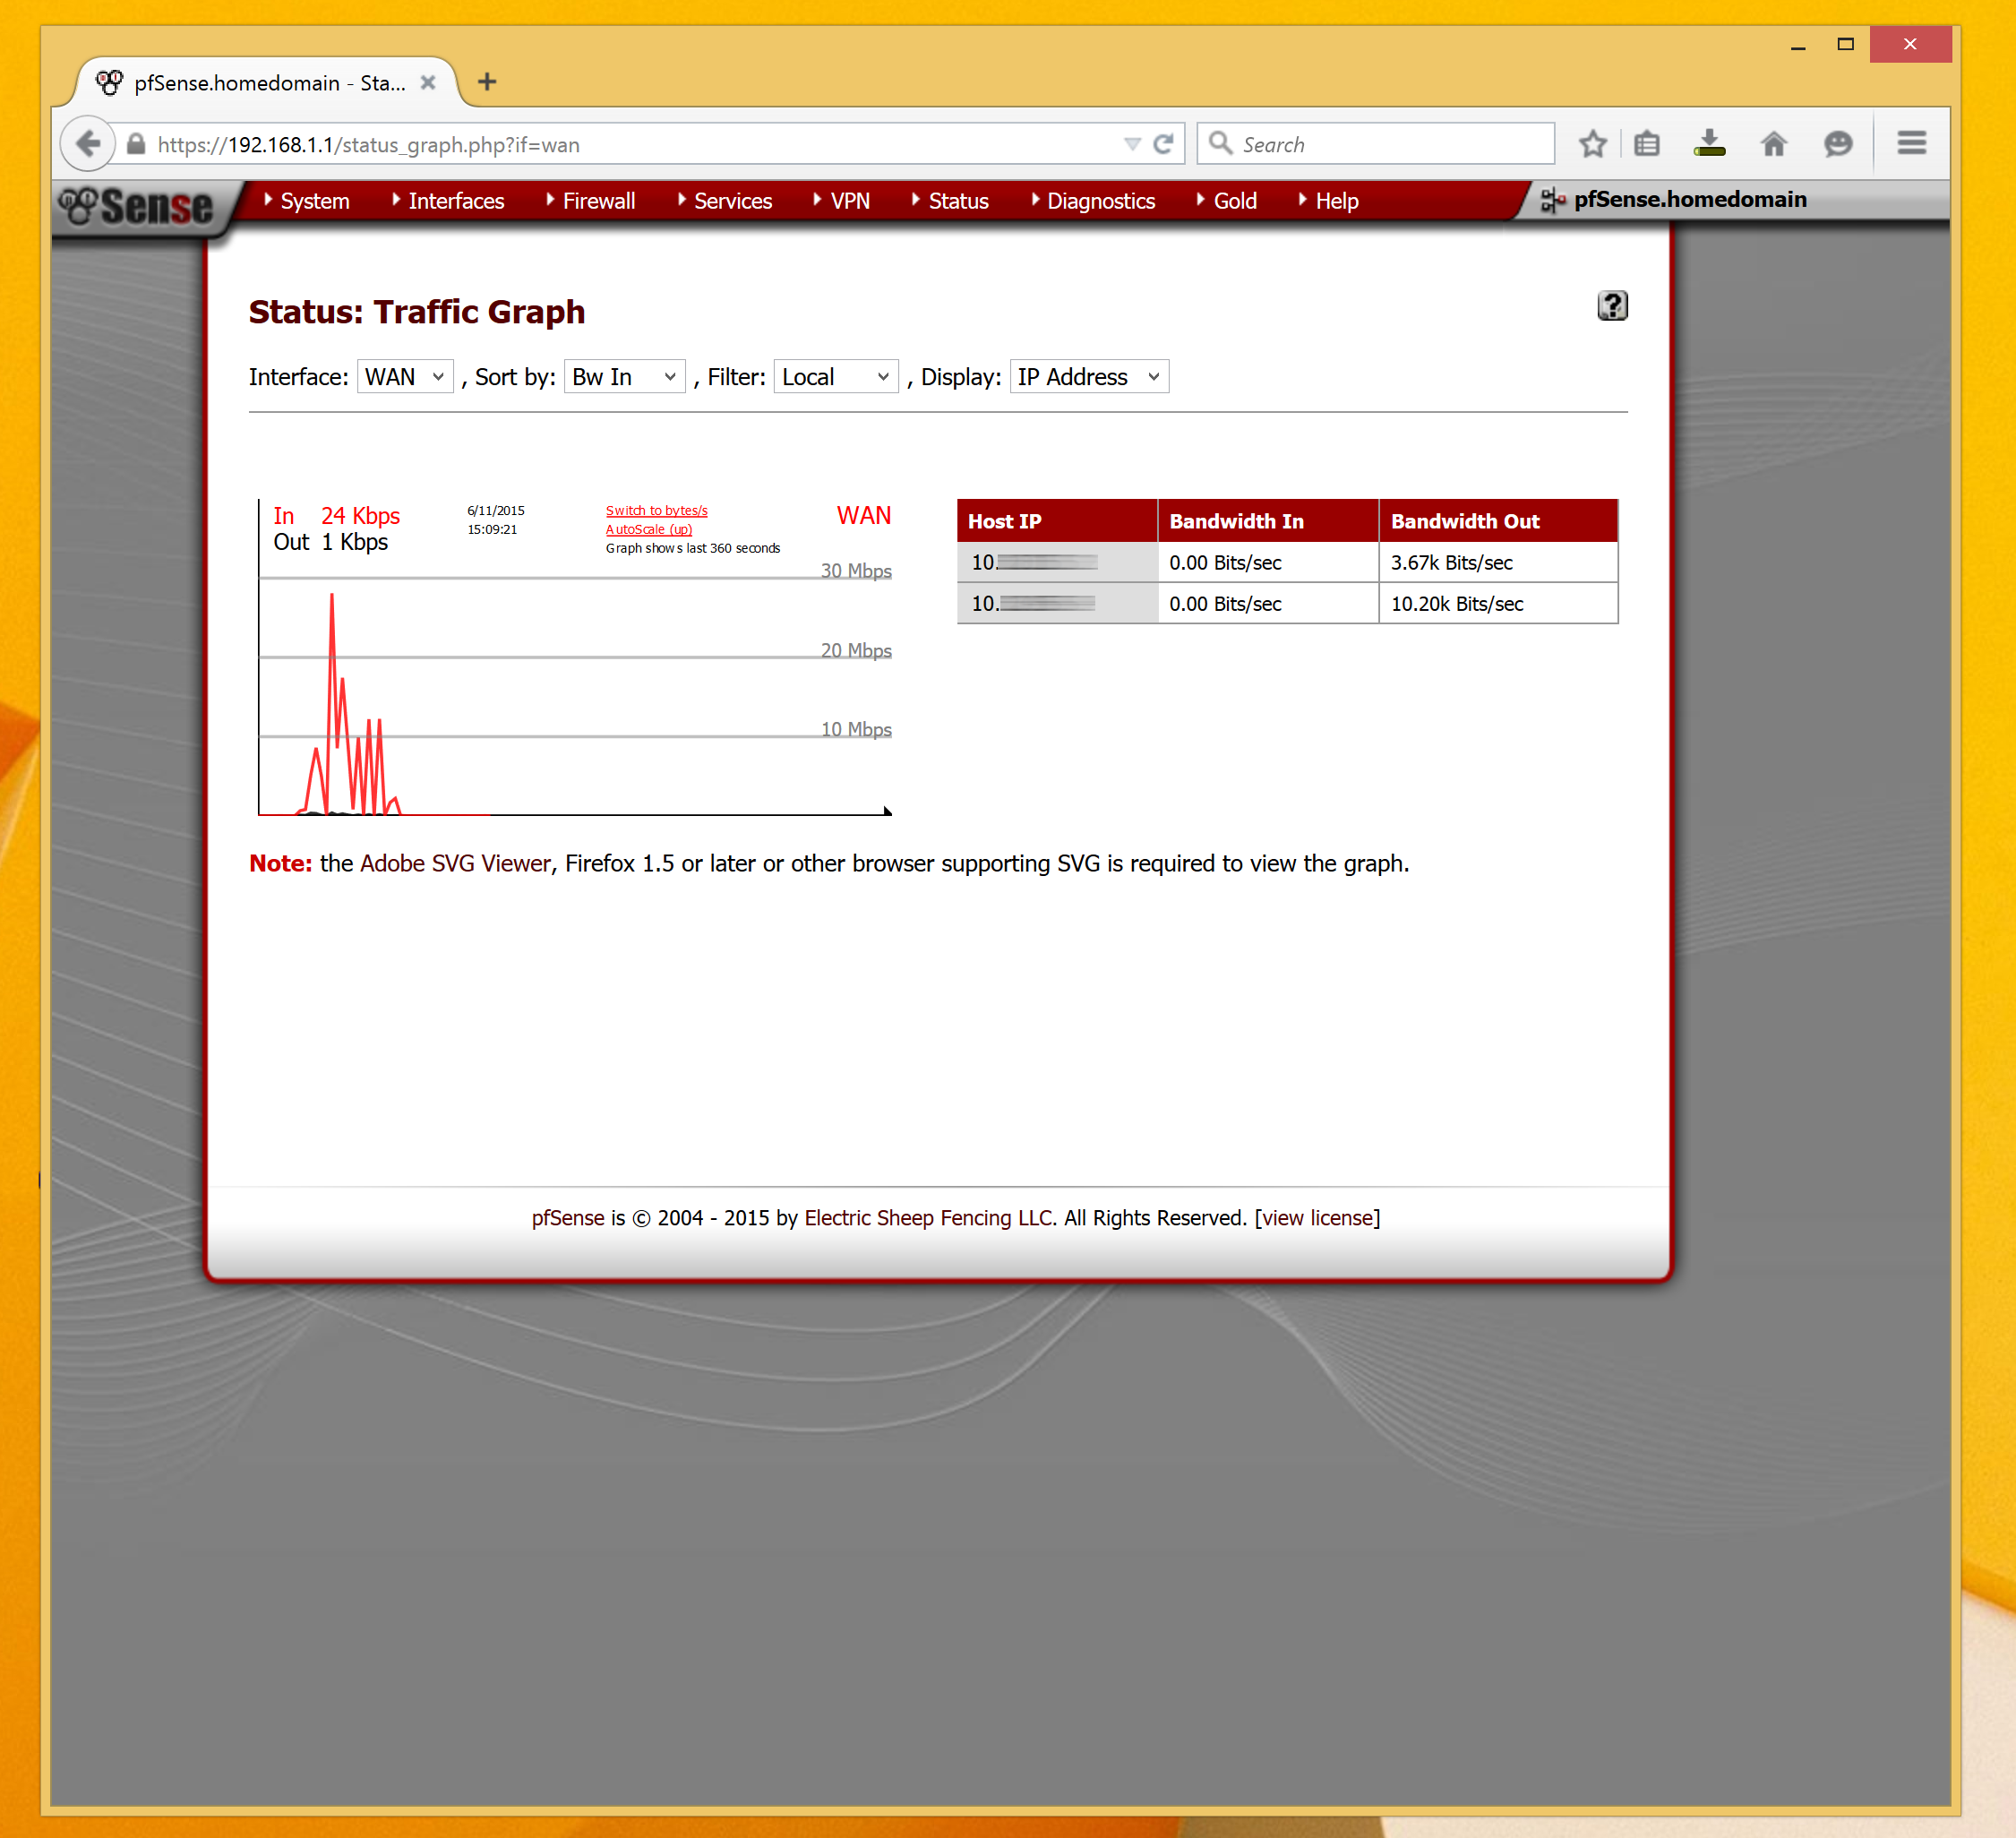
Task: Open the Sort by Bw In dropdown
Action: [624, 377]
